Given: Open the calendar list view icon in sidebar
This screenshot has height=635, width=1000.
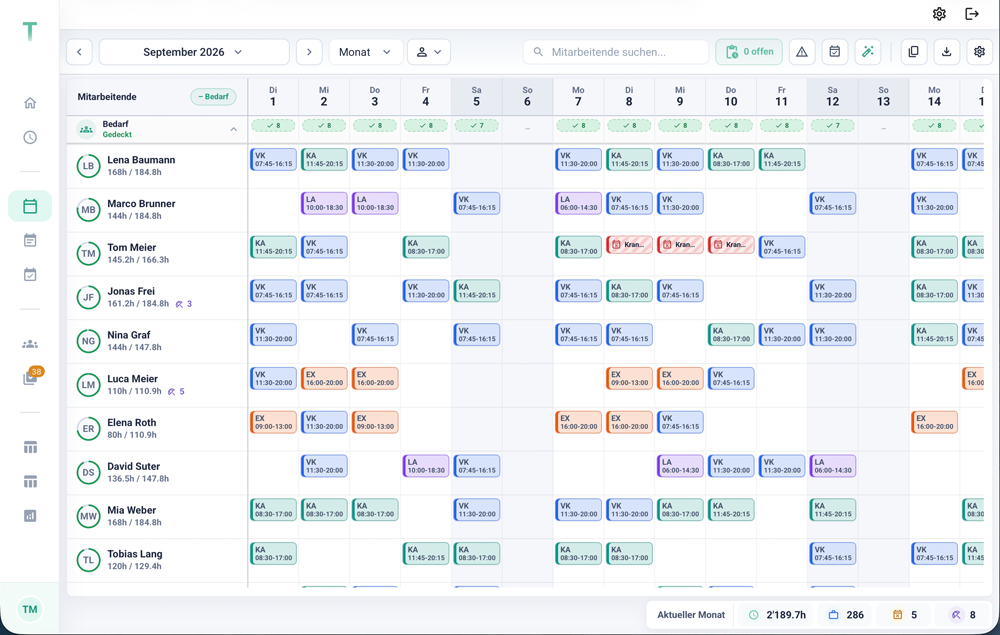Looking at the screenshot, I should [x=30, y=240].
